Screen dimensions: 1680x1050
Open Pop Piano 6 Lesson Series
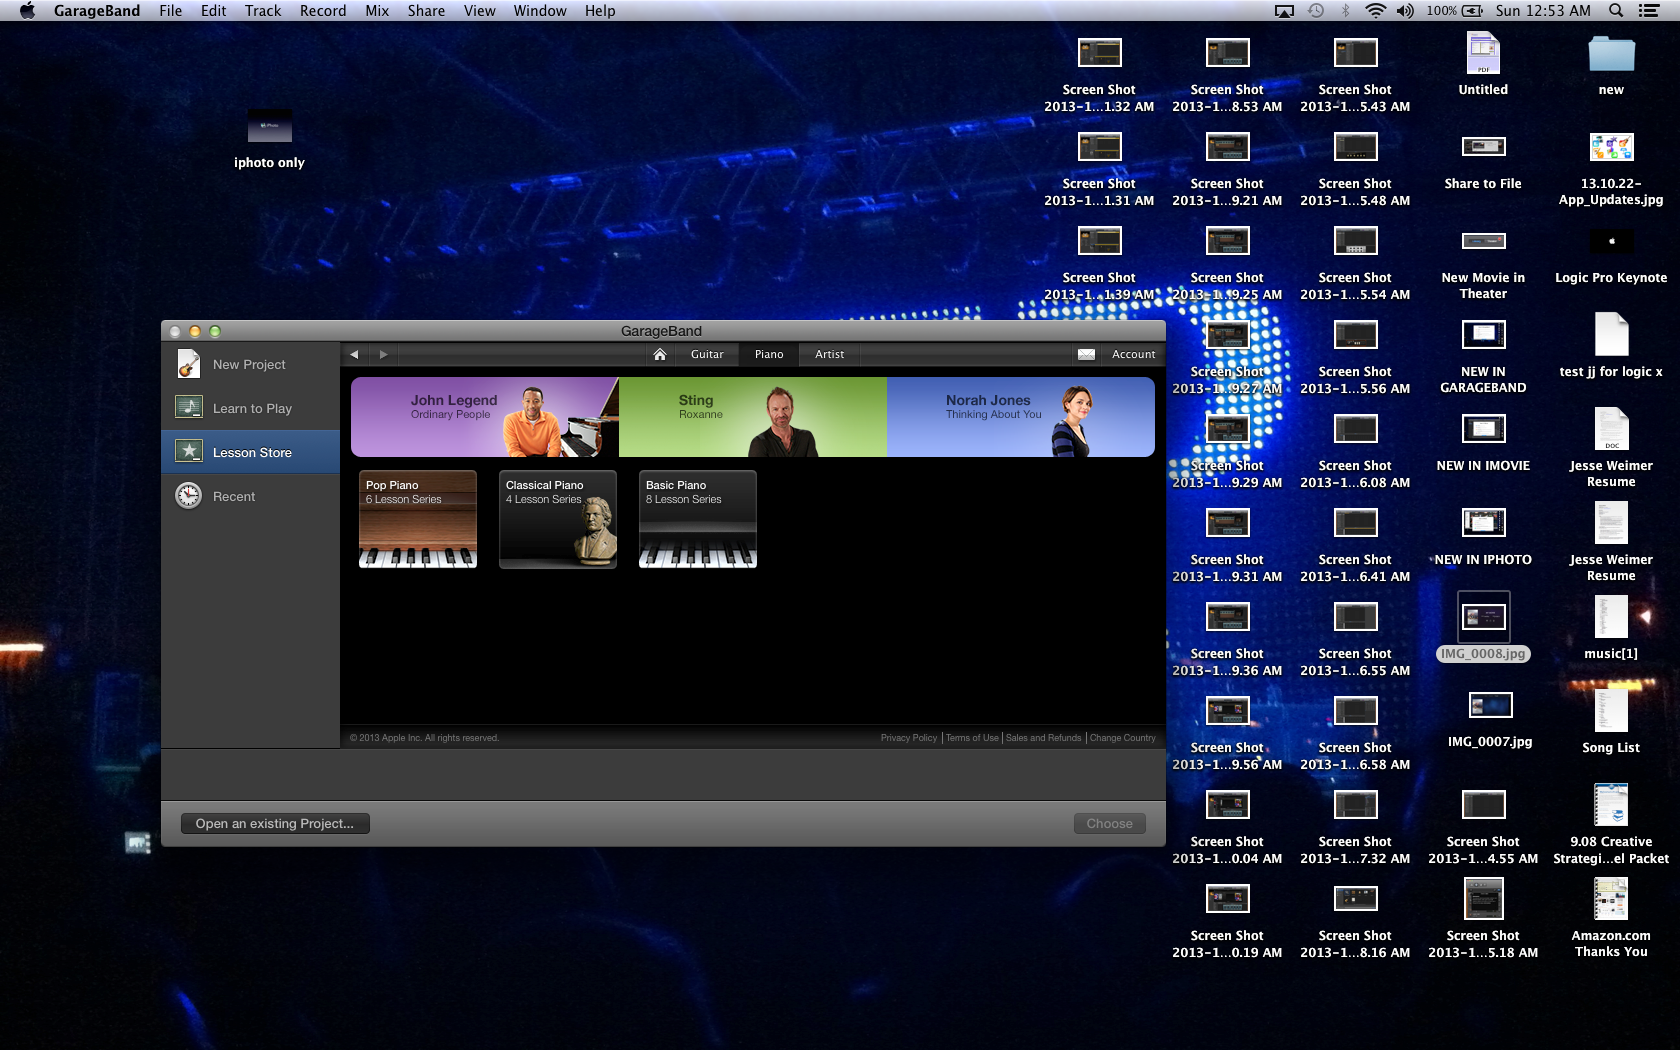click(x=418, y=519)
